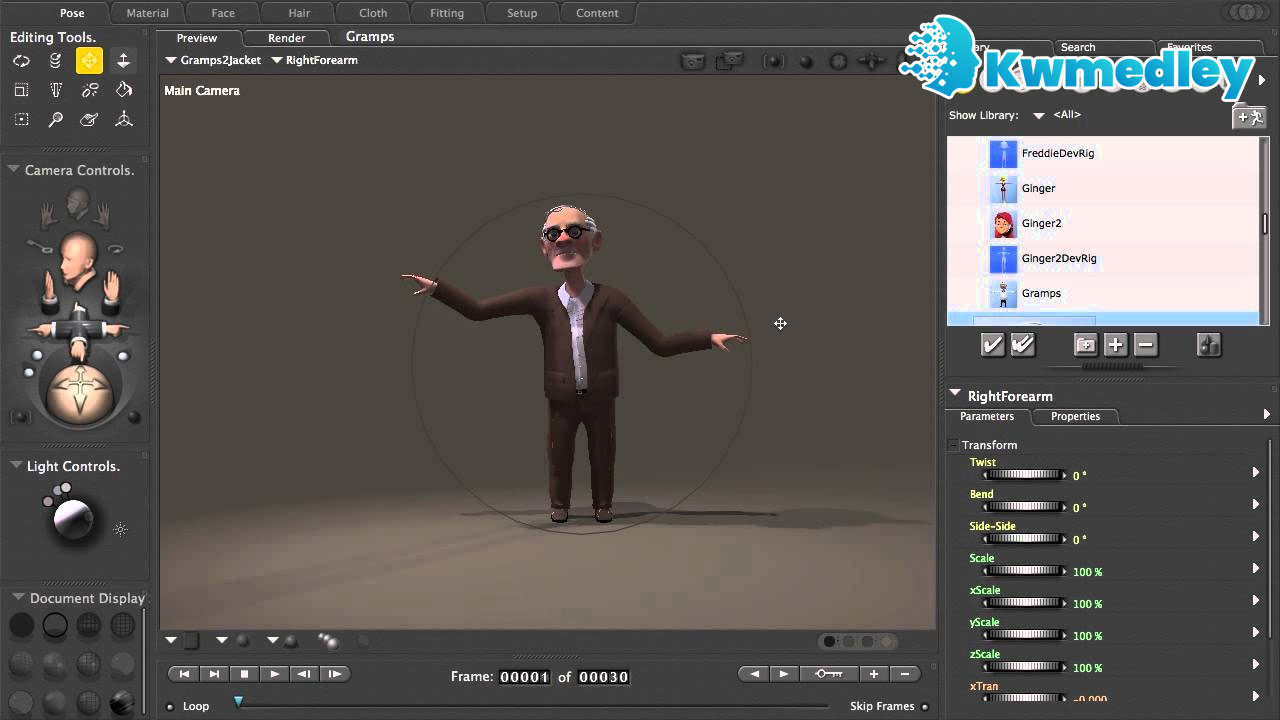Pick the Magnifier zoom tool
This screenshot has width=1280, height=720.
[55, 119]
